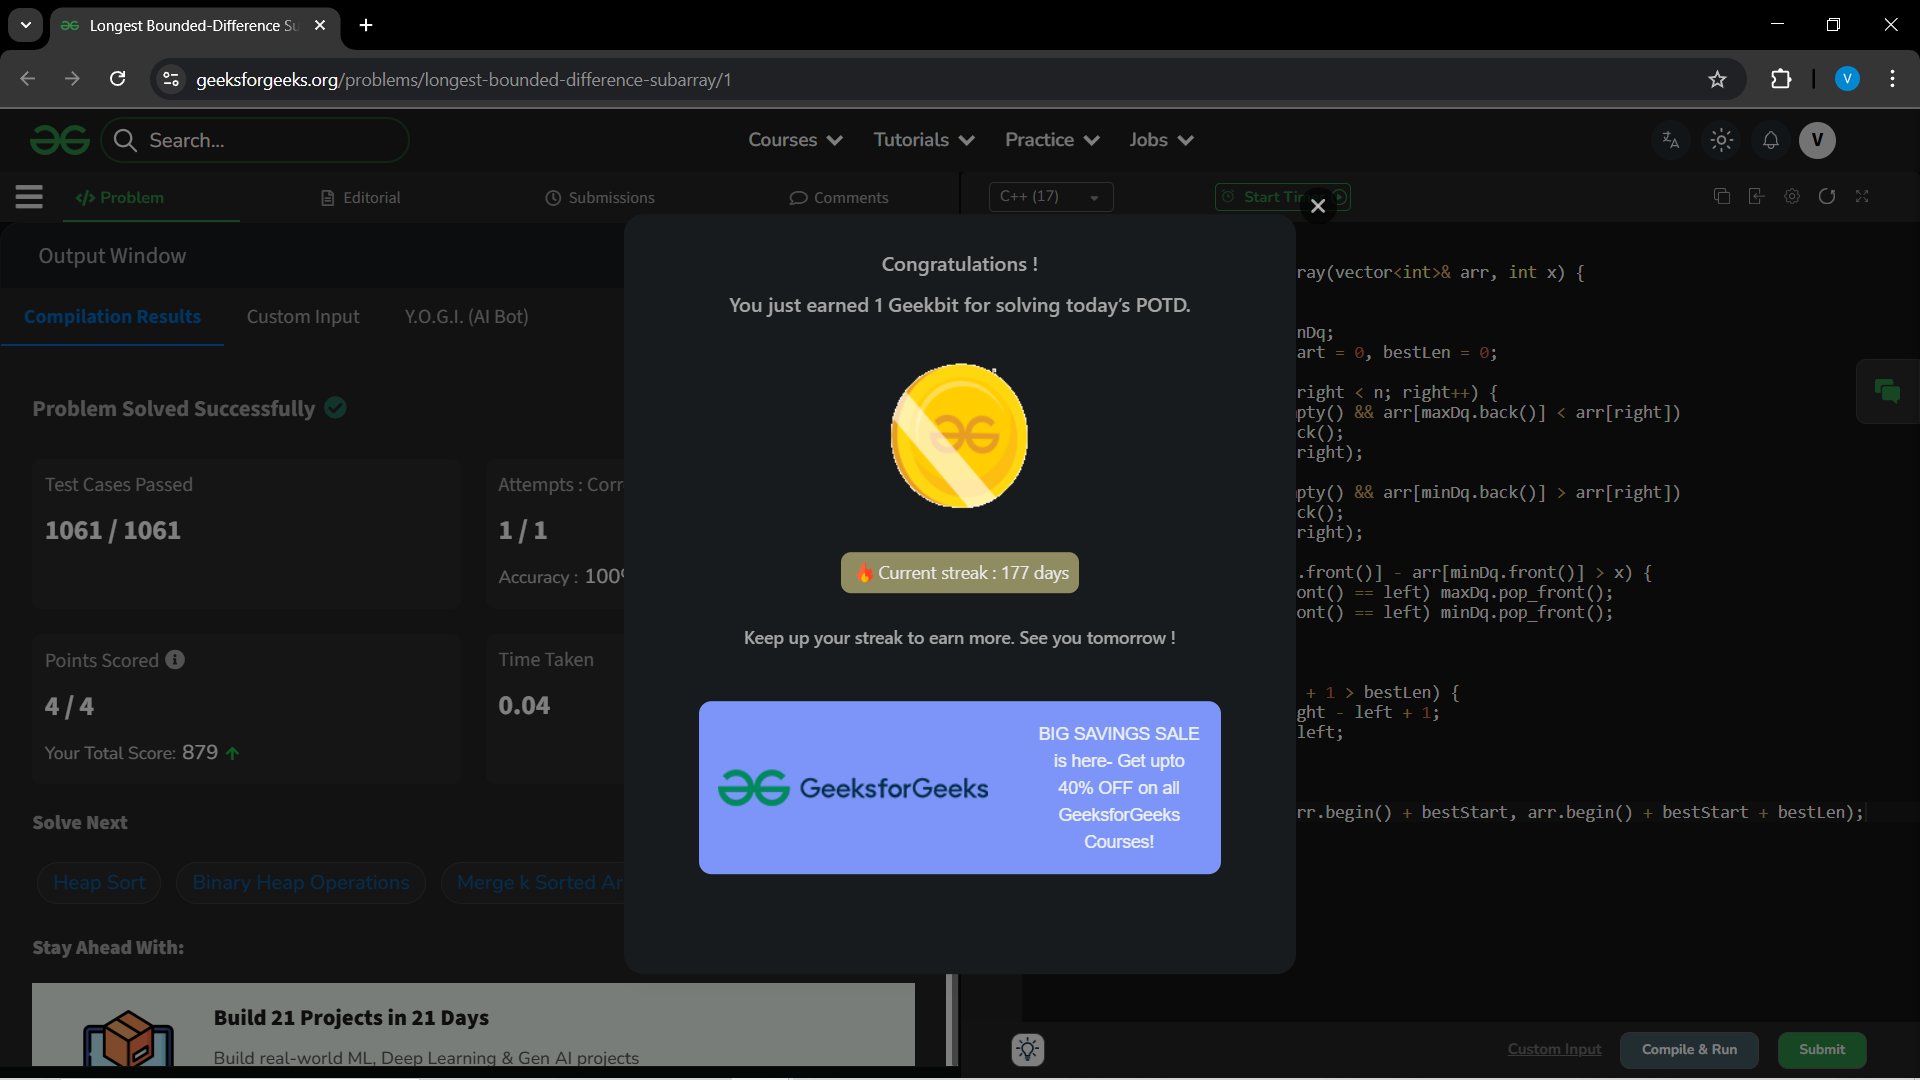Open the Custom Input tab
1920x1080 pixels.
click(x=302, y=317)
